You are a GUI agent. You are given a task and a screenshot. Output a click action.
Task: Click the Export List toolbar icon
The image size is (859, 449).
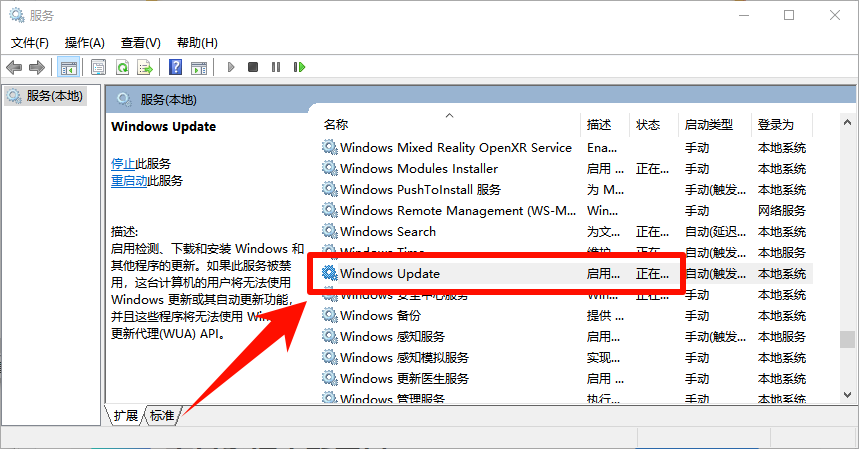pos(145,67)
